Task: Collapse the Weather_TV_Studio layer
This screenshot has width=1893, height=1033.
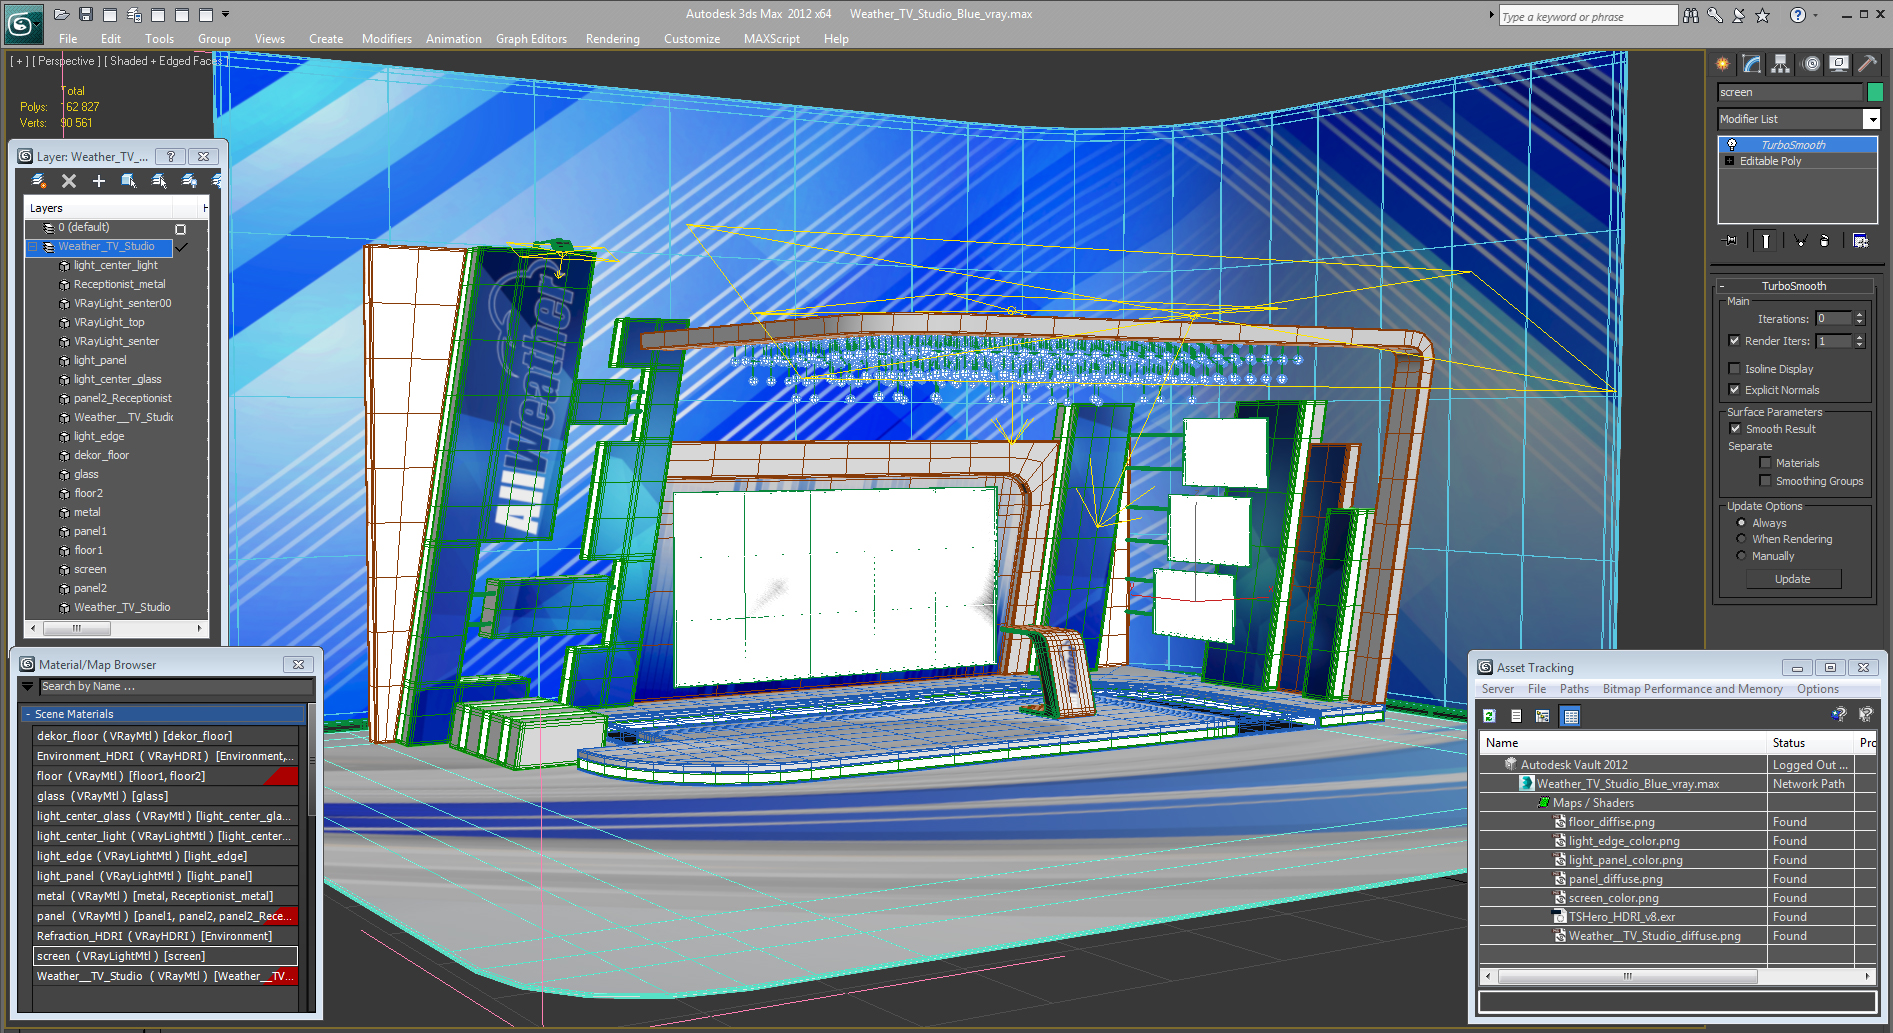Action: pos(32,247)
